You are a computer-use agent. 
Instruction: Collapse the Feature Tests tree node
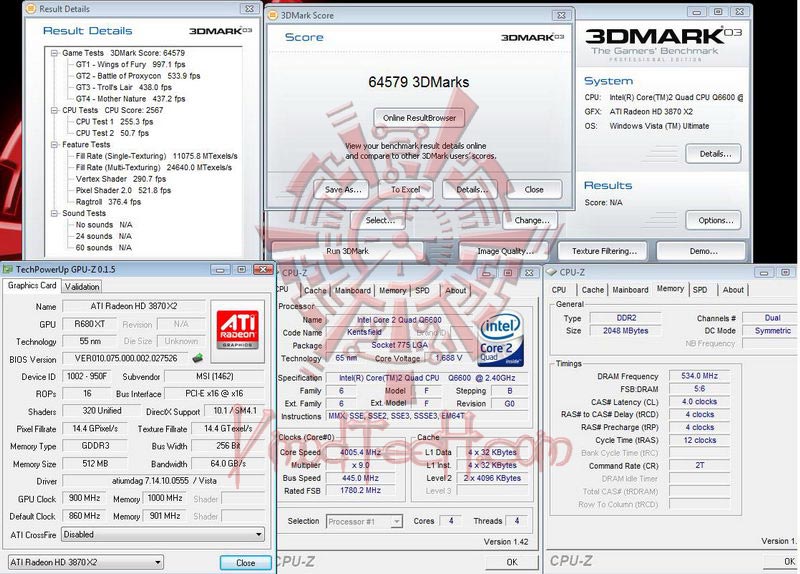(x=54, y=145)
